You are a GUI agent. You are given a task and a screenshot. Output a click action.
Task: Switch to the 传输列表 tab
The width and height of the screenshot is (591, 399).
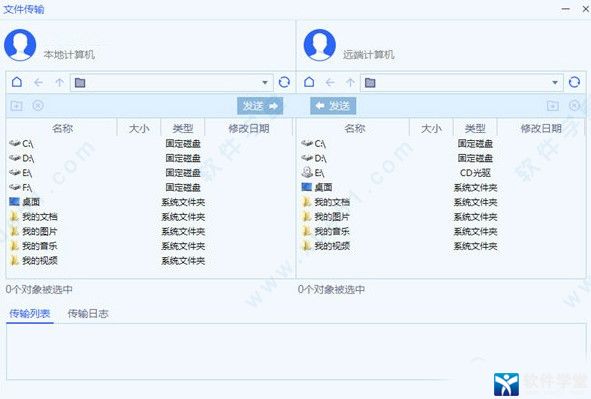click(30, 313)
